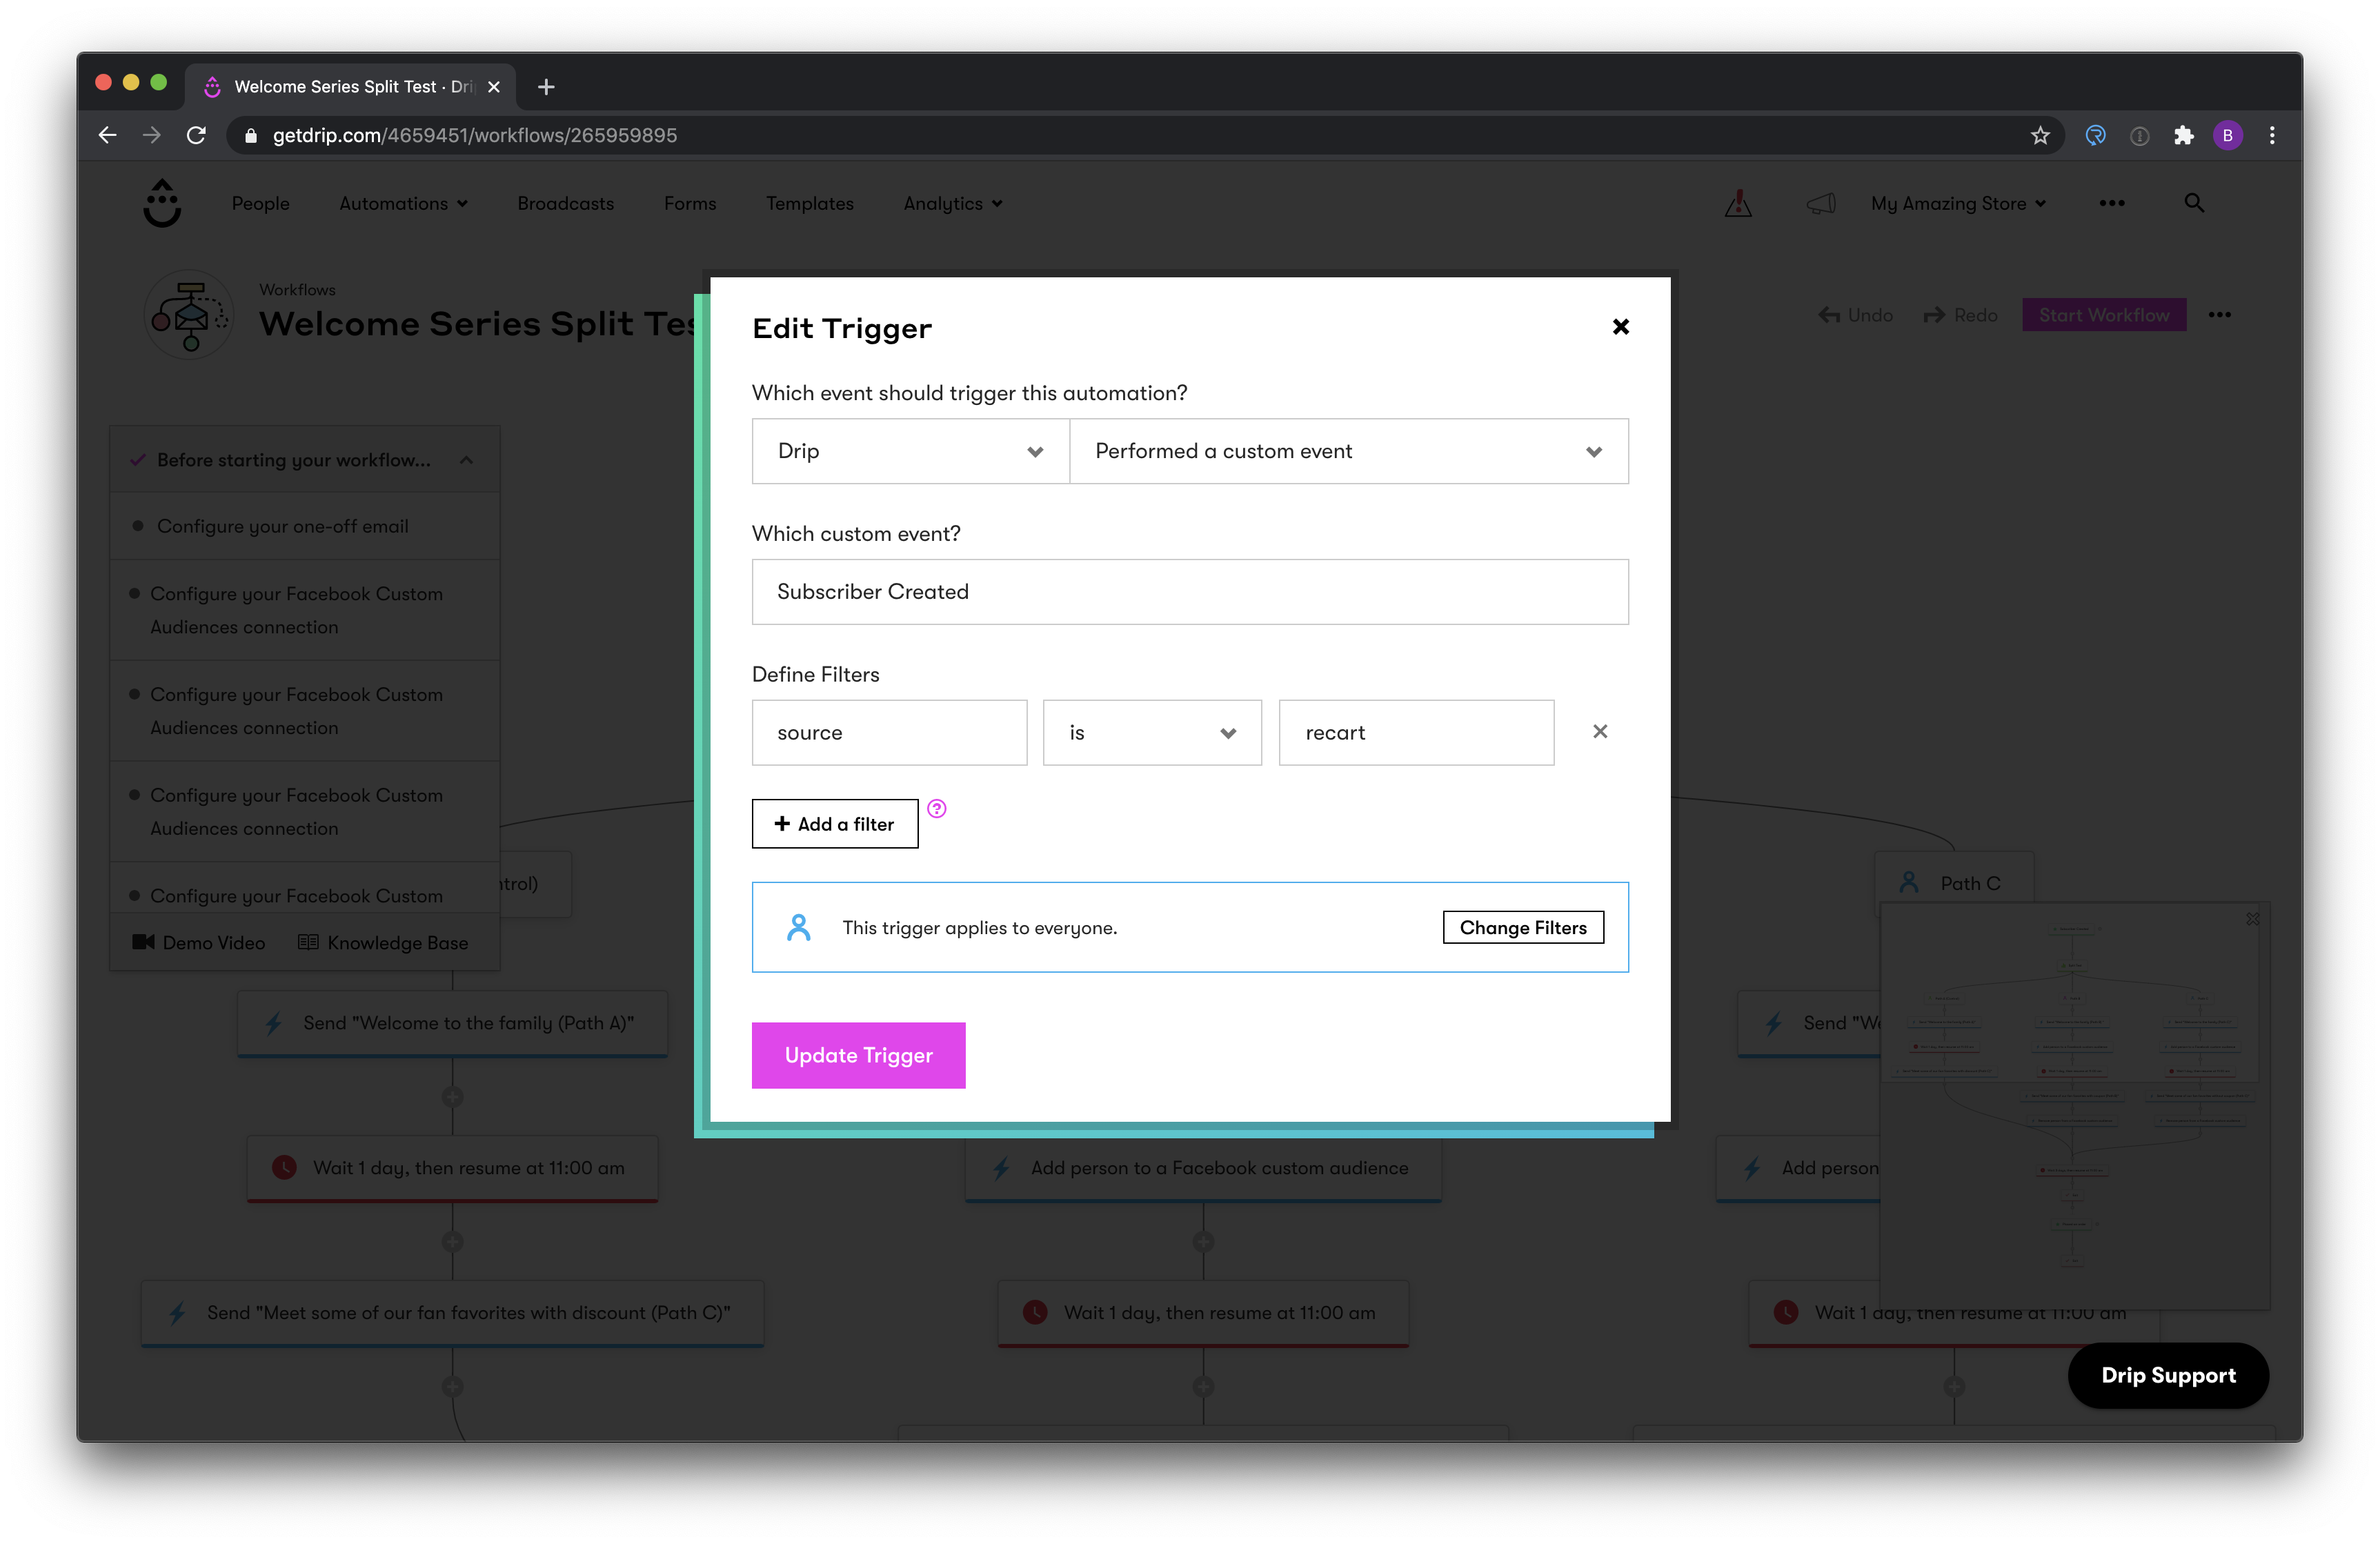Image resolution: width=2380 pixels, height=1544 pixels.
Task: Click the source filter field
Action: coord(889,733)
